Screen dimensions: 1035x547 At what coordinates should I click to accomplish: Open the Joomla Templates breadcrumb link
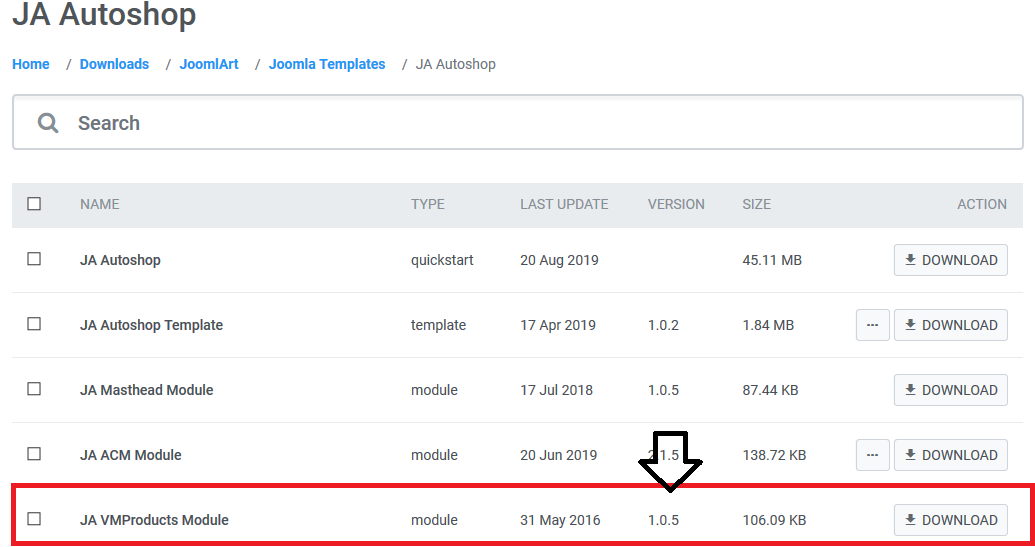click(x=327, y=64)
